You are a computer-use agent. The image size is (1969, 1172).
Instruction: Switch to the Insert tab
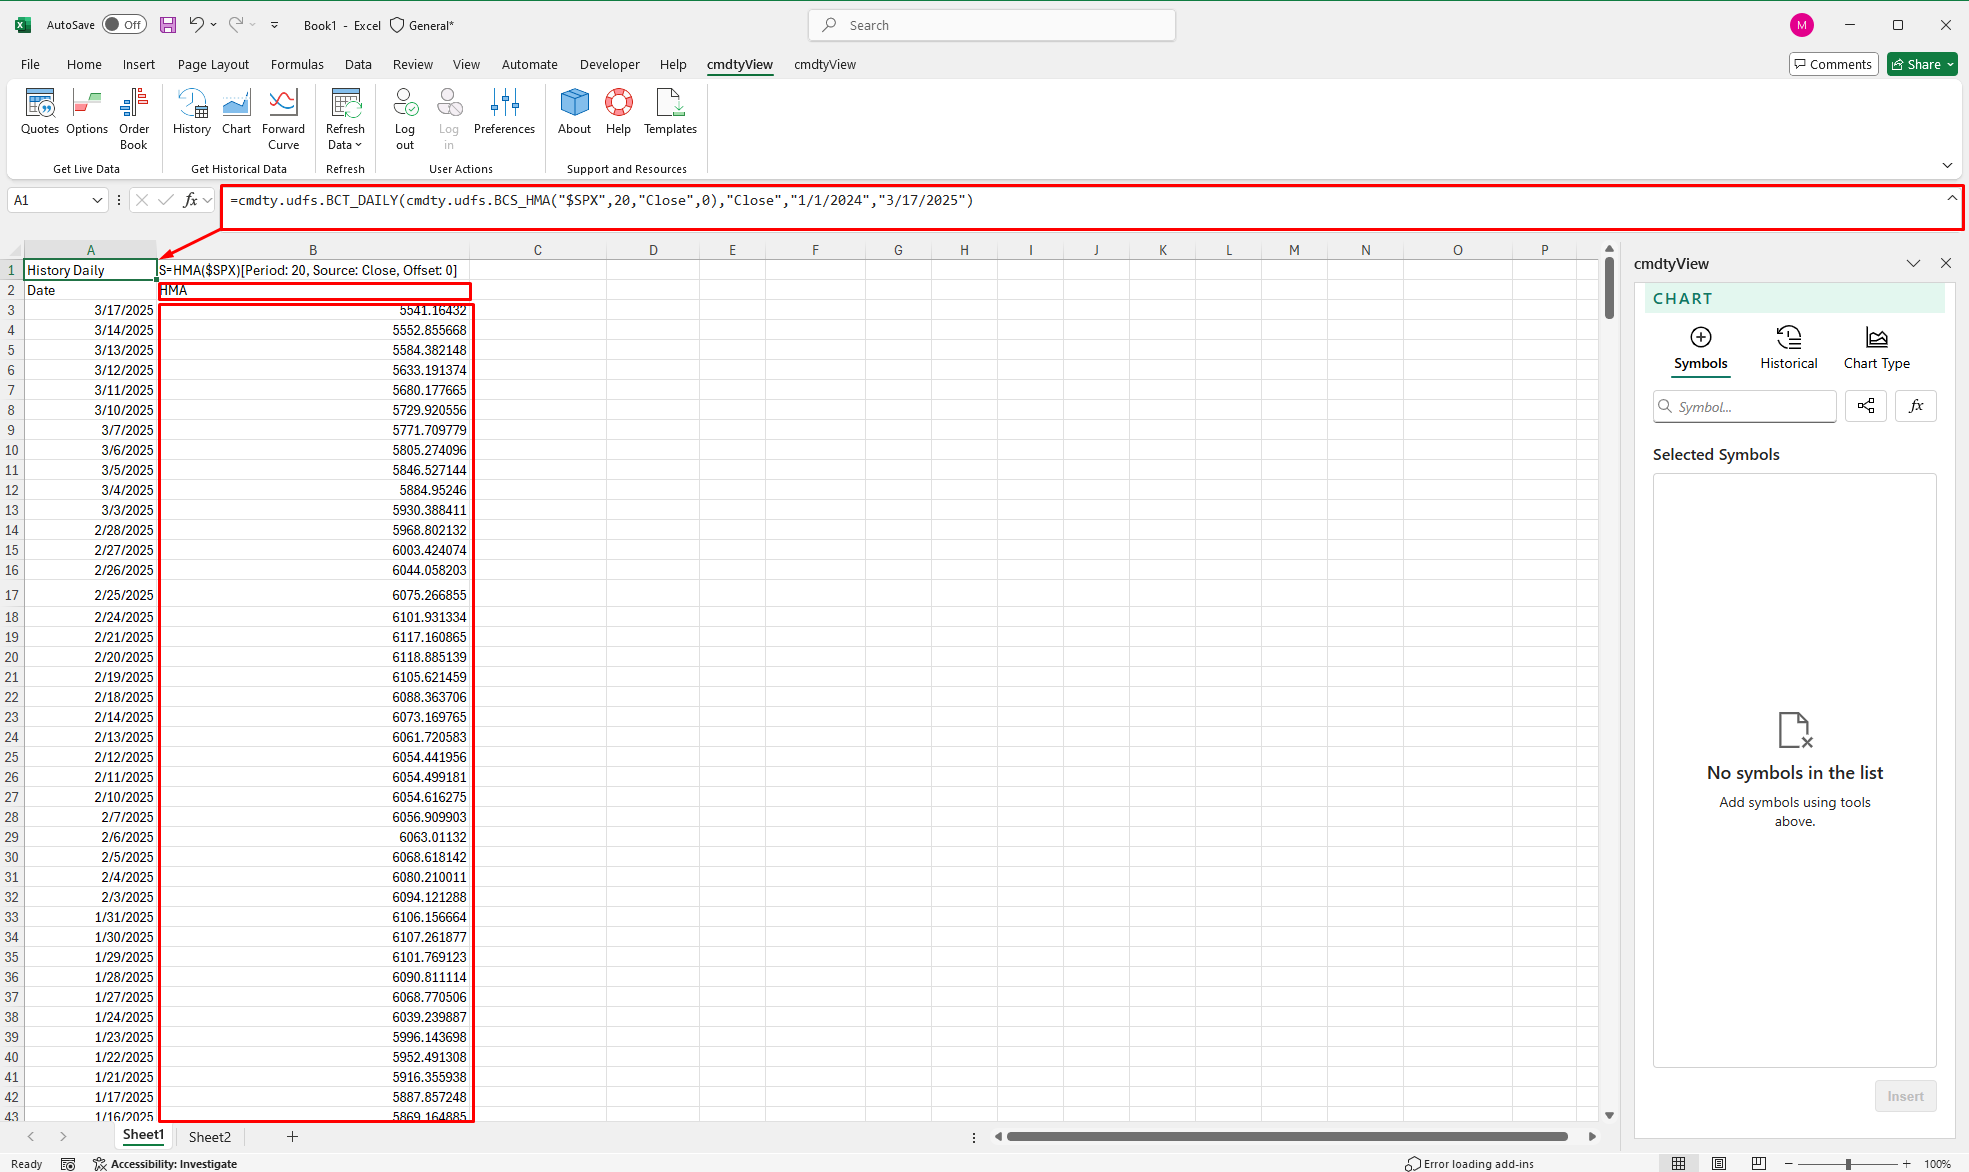point(139,64)
